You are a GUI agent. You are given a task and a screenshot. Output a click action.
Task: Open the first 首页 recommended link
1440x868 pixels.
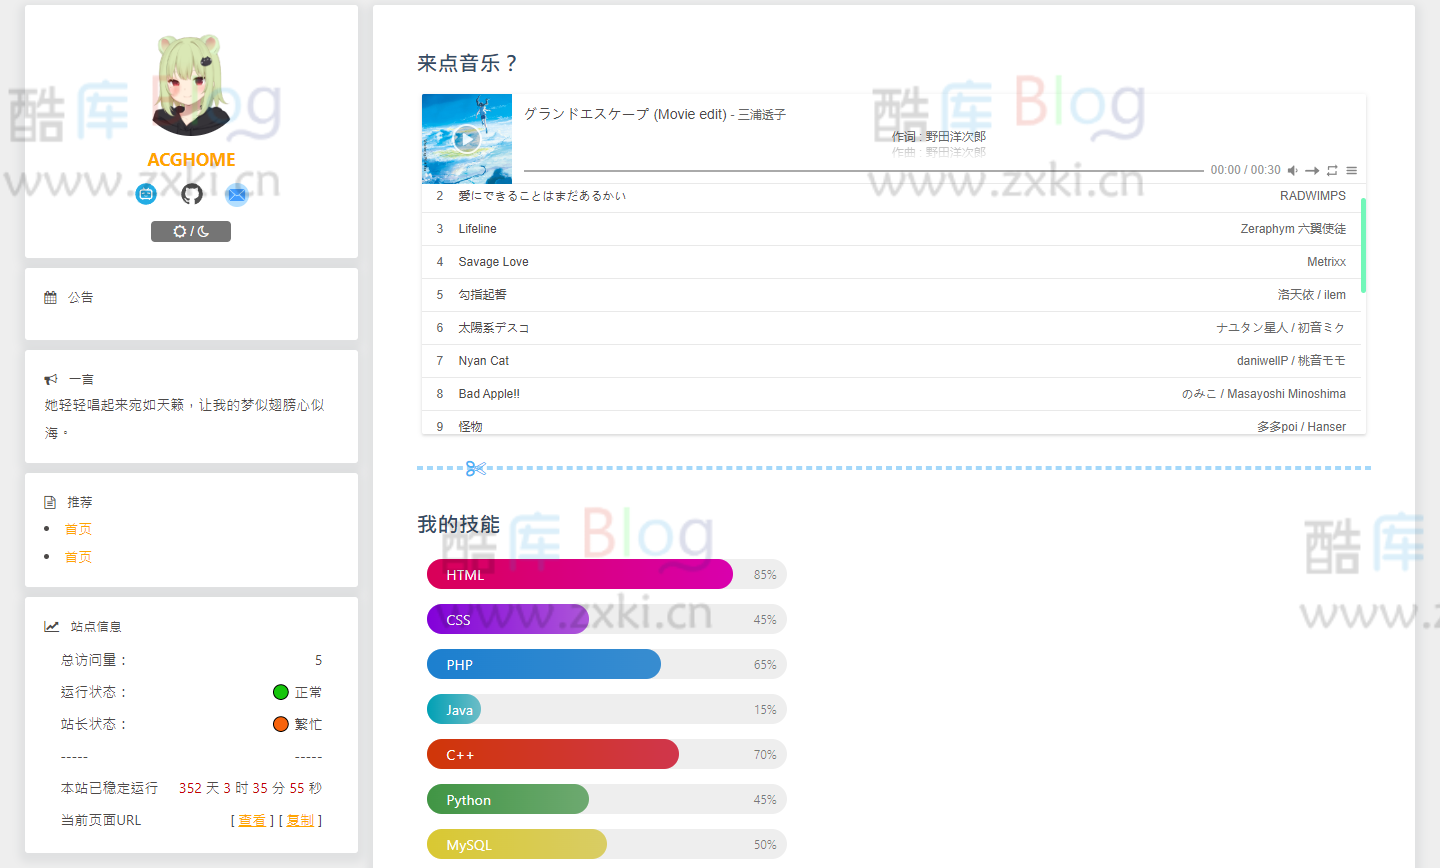click(x=78, y=528)
